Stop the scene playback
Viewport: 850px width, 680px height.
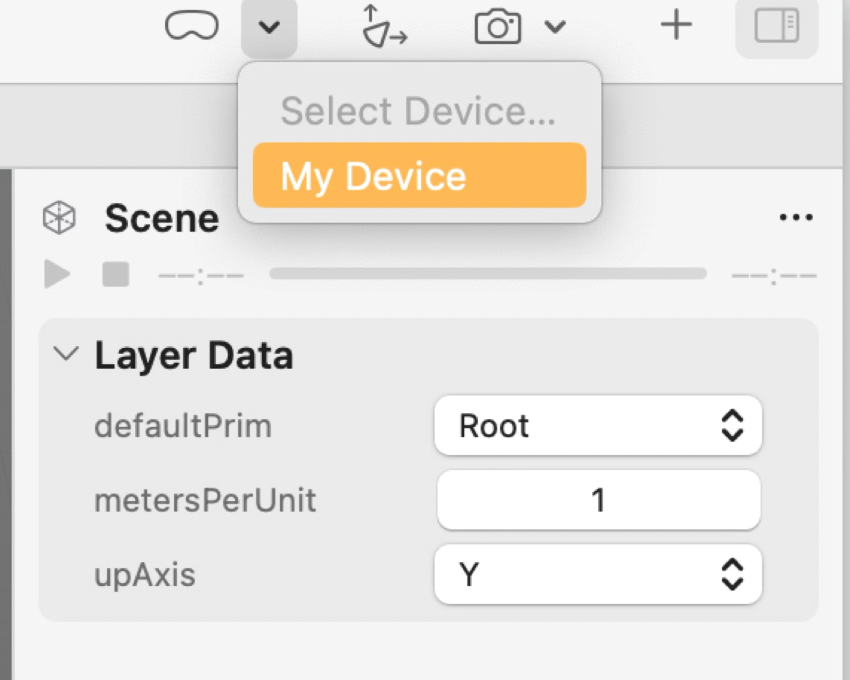pos(116,274)
